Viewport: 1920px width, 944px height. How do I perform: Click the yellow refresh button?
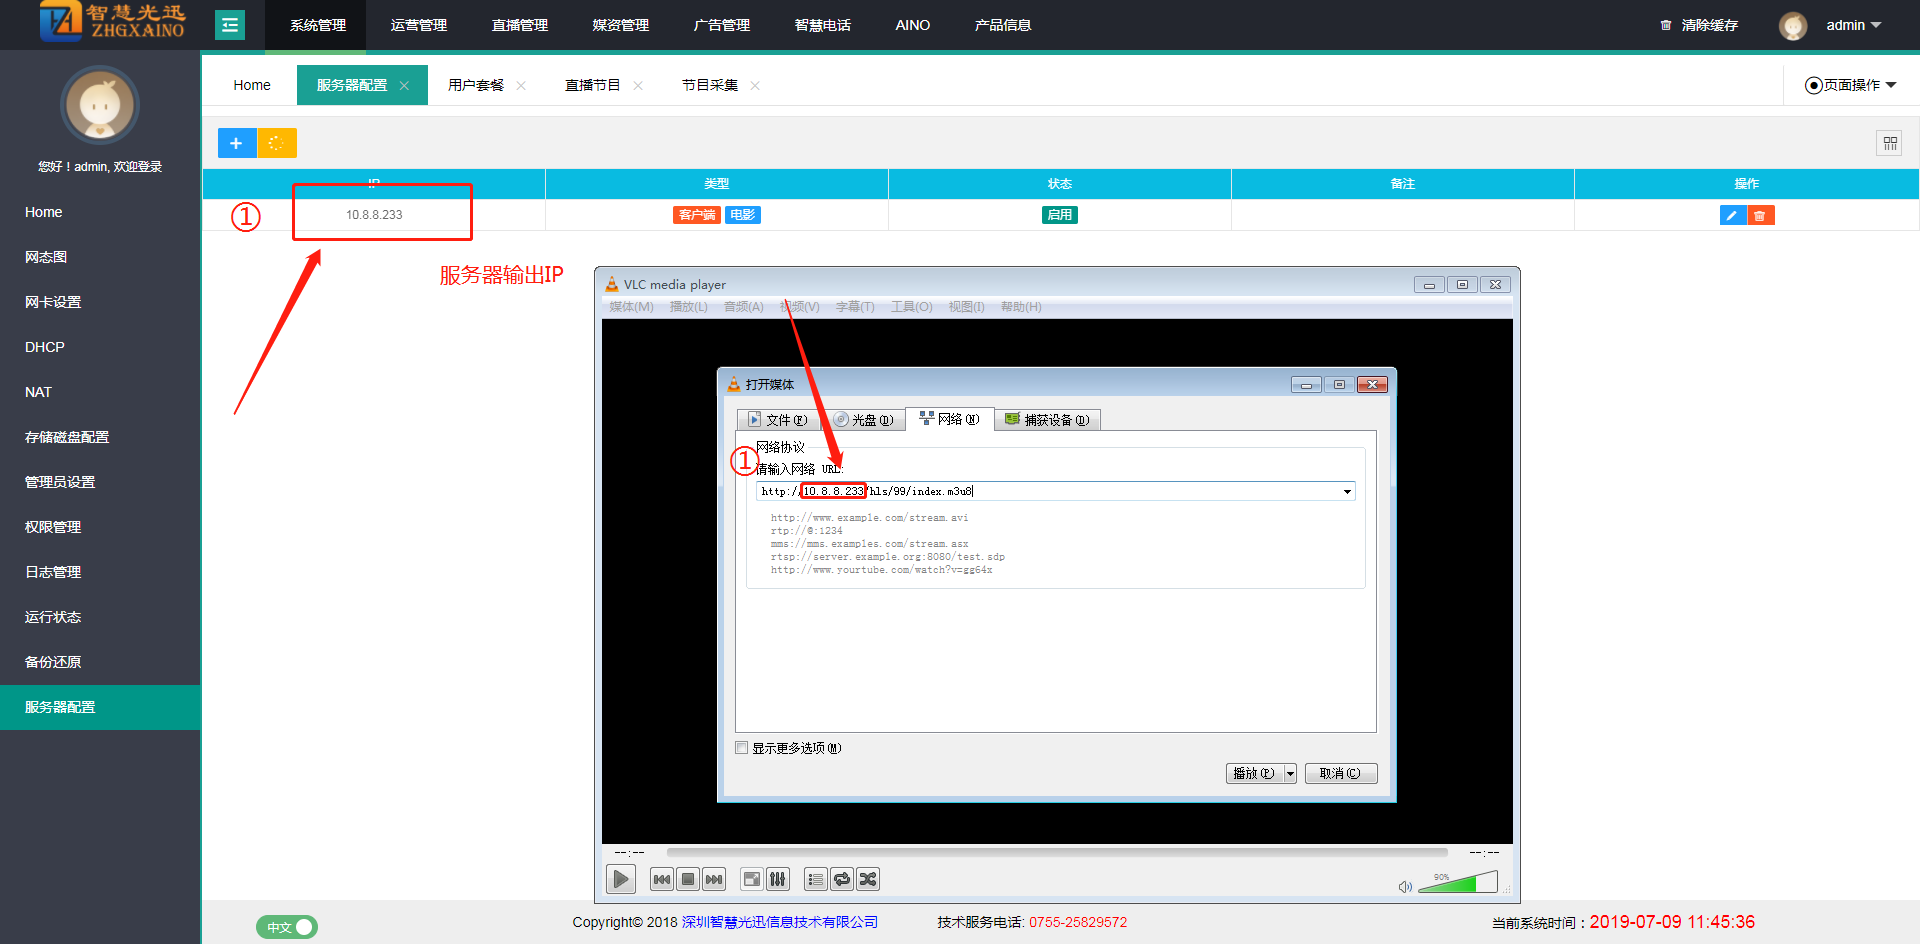pos(277,143)
